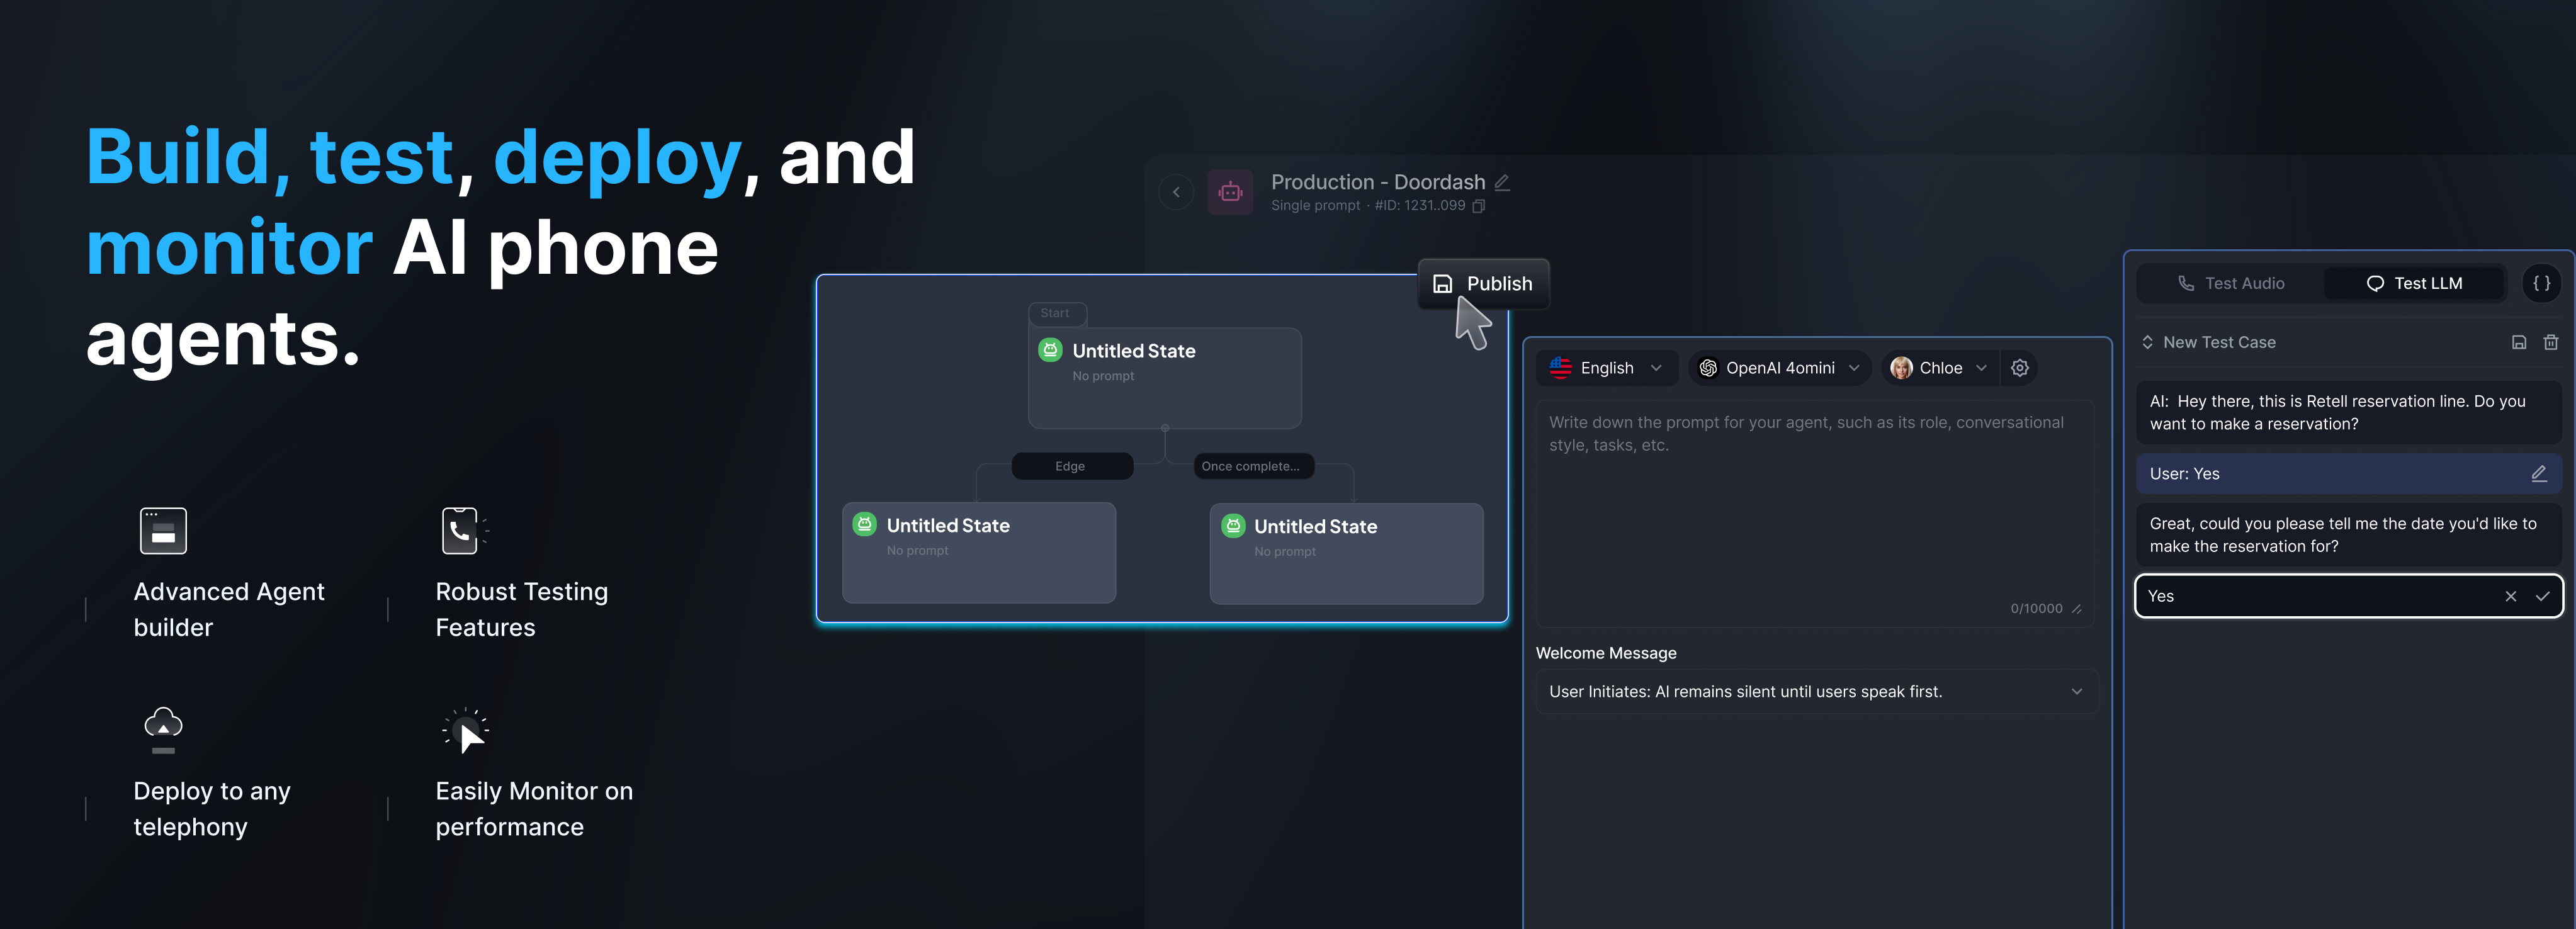Open the Welcome Message dropdown
2576x929 pixels.
[1816, 692]
